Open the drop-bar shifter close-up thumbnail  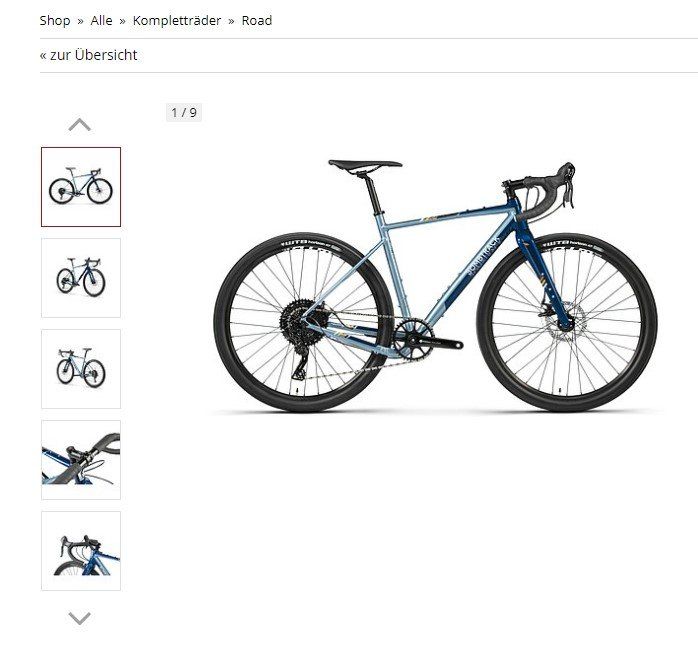tap(81, 551)
